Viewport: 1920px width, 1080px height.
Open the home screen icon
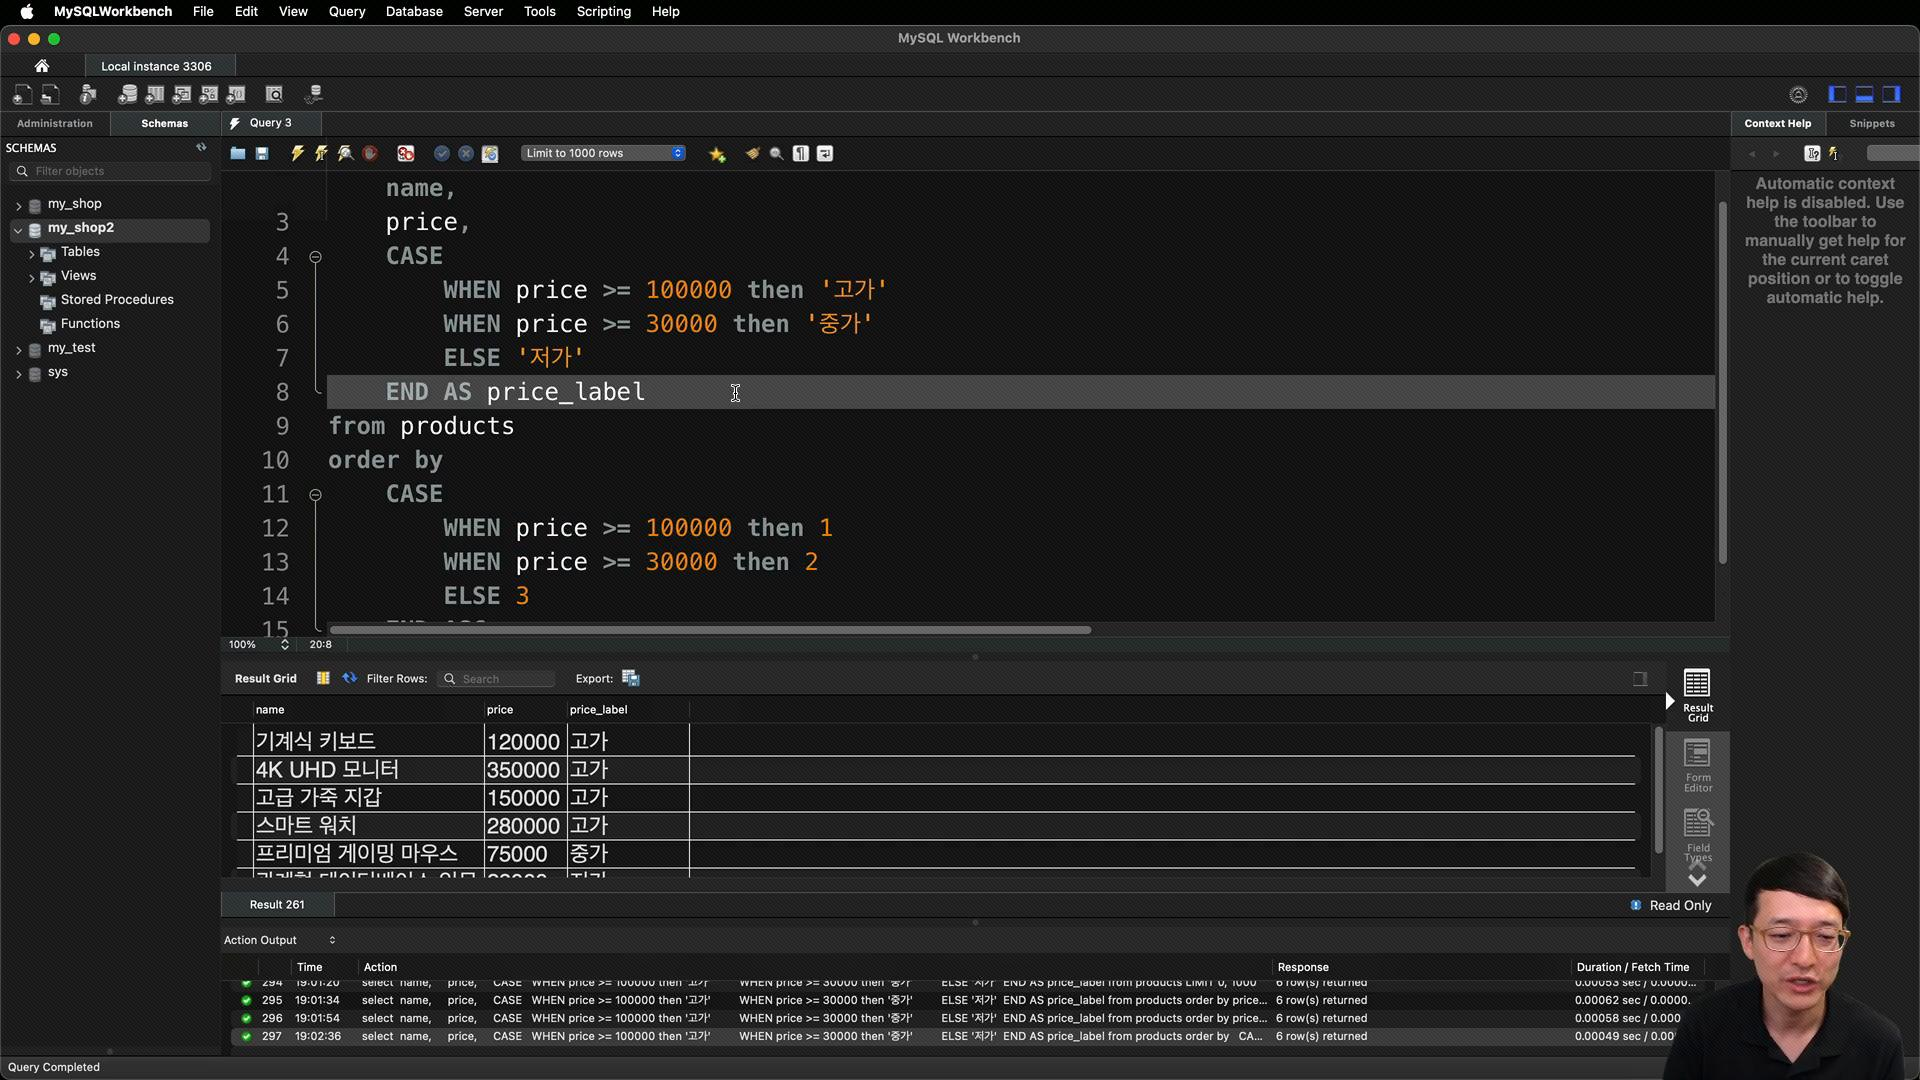[42, 66]
